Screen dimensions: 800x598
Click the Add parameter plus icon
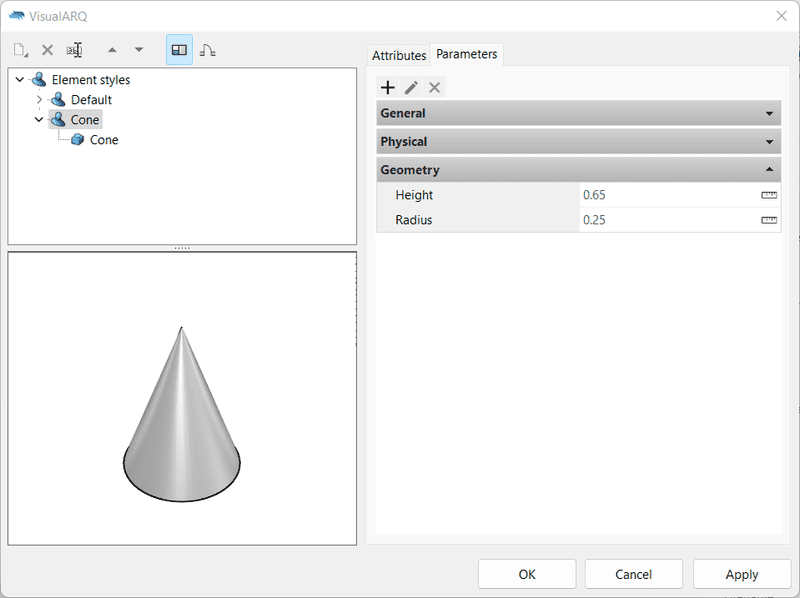[x=388, y=88]
